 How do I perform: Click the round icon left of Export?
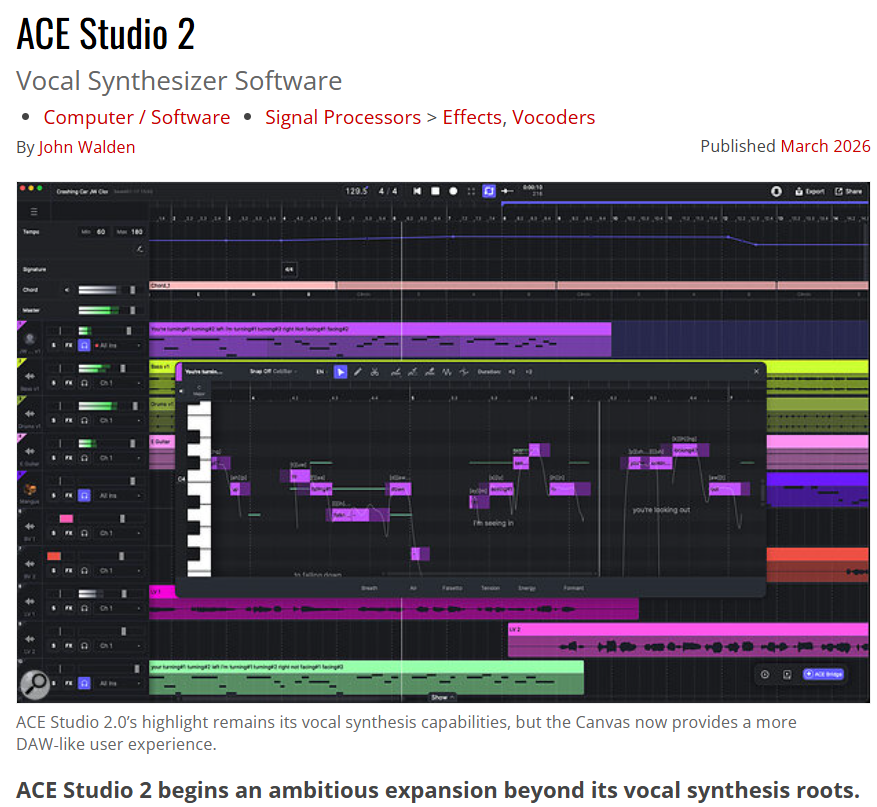tap(776, 191)
